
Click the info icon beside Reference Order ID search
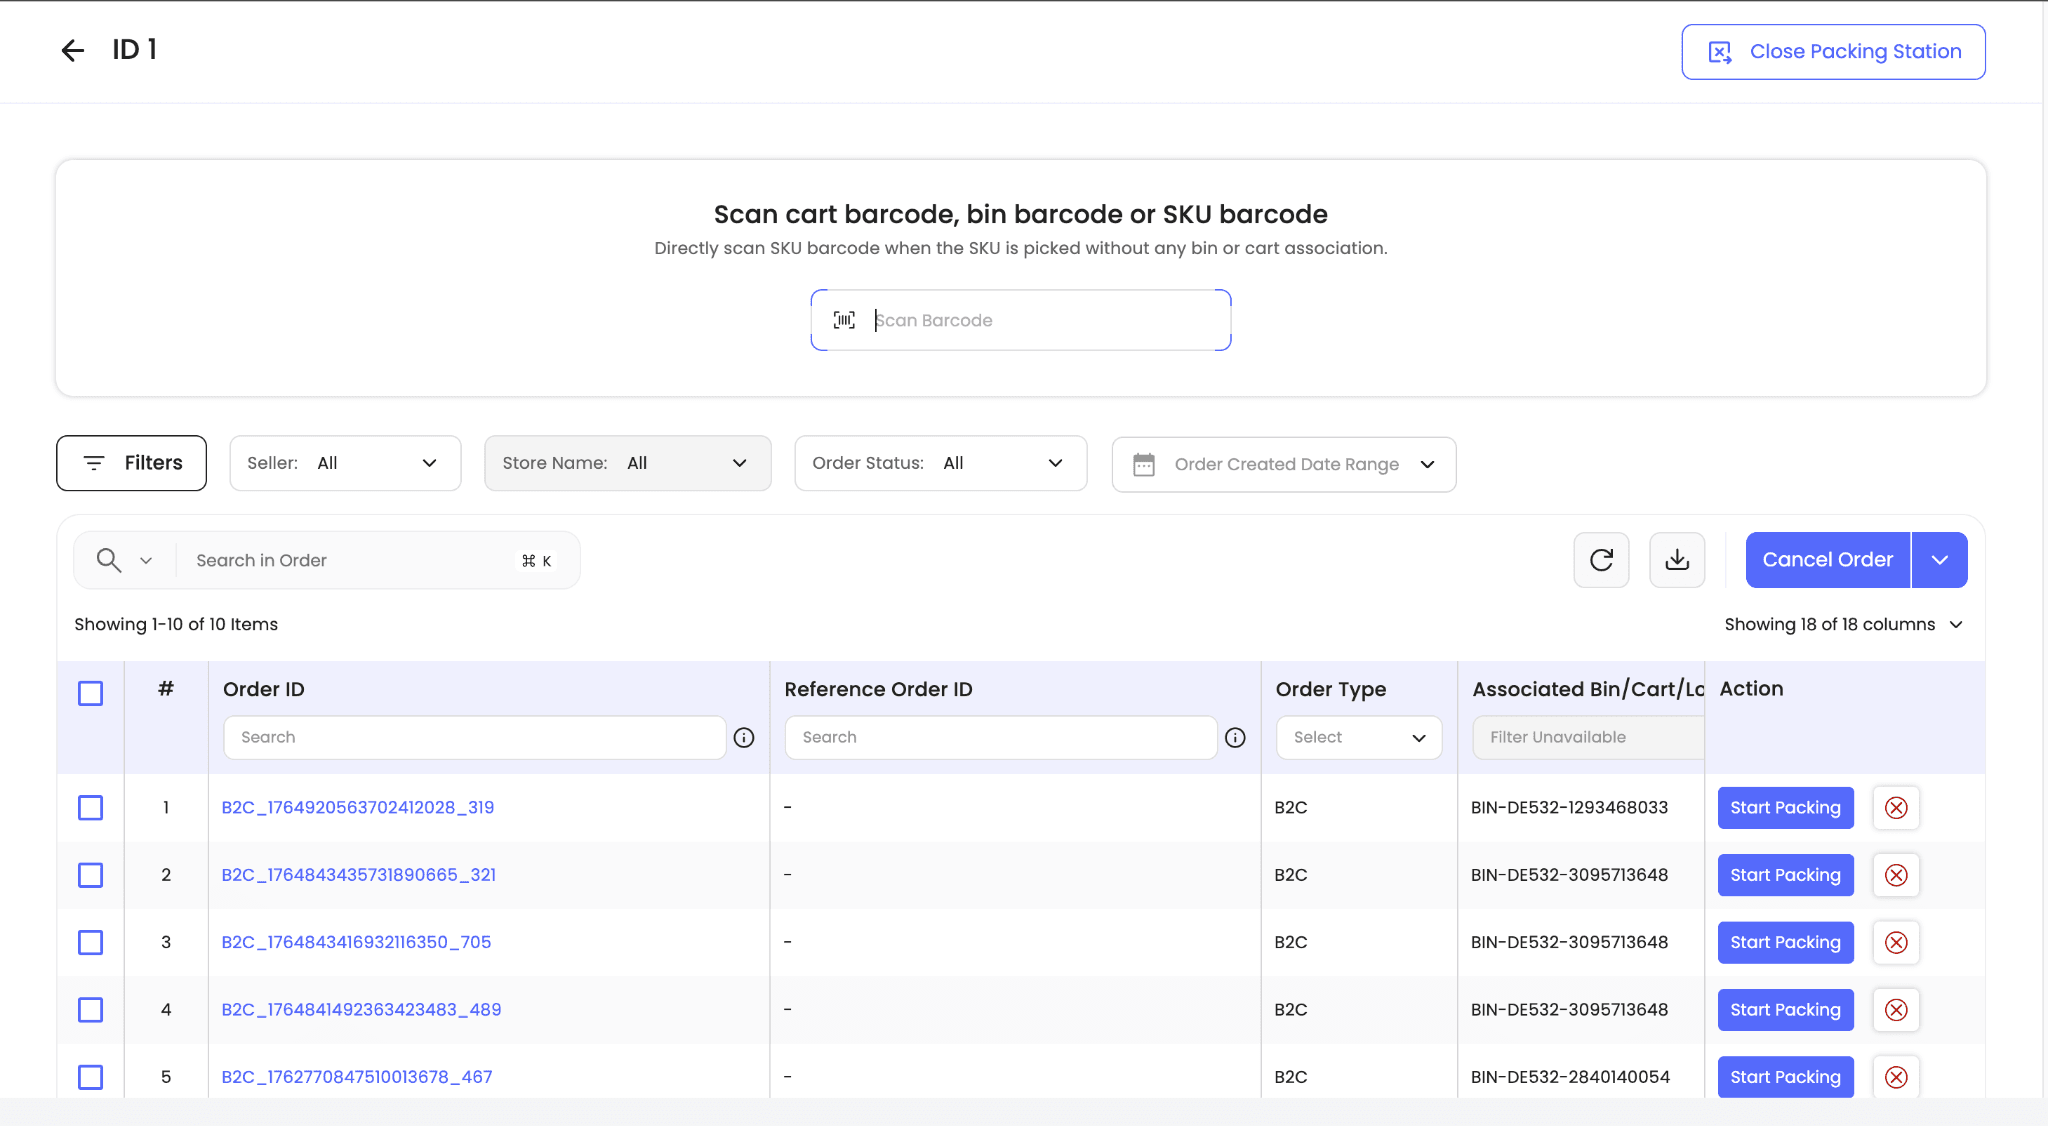[1235, 738]
